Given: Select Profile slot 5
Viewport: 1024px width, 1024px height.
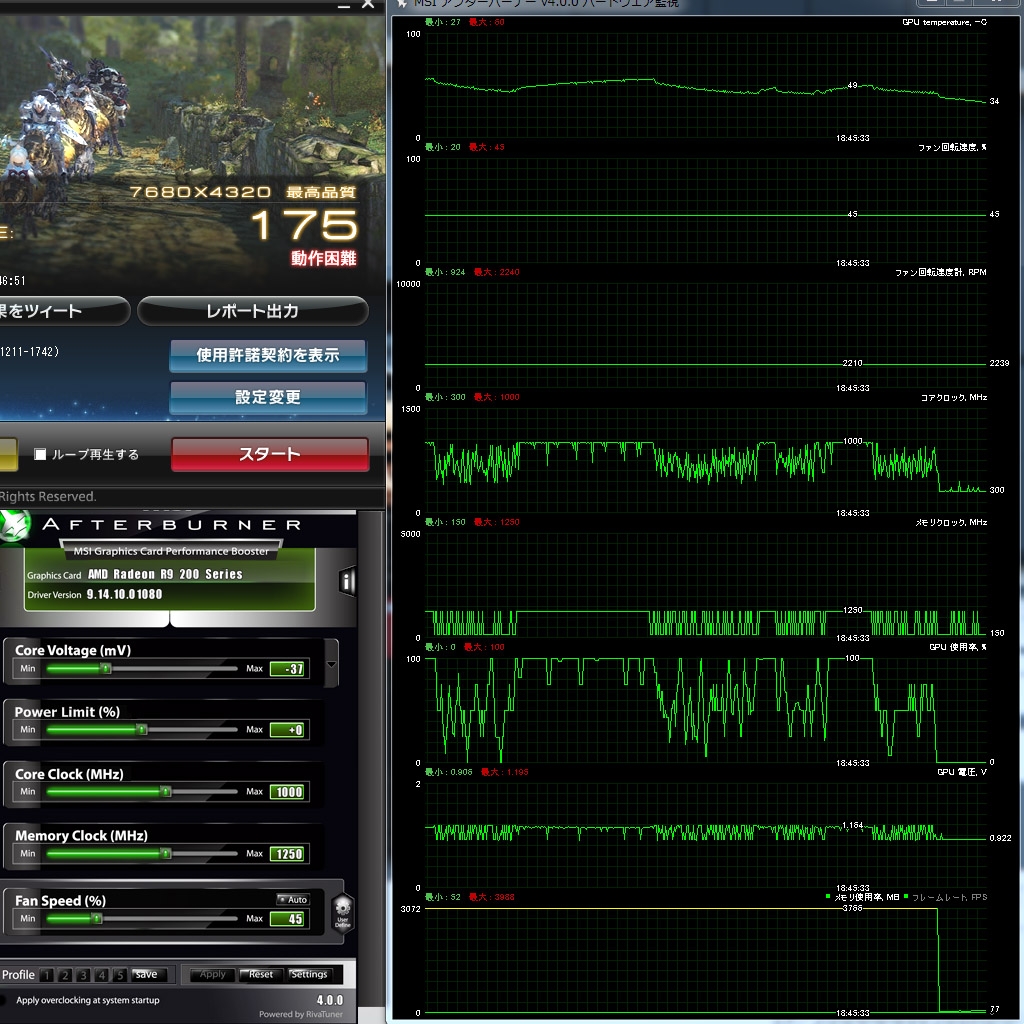Looking at the screenshot, I should [120, 975].
